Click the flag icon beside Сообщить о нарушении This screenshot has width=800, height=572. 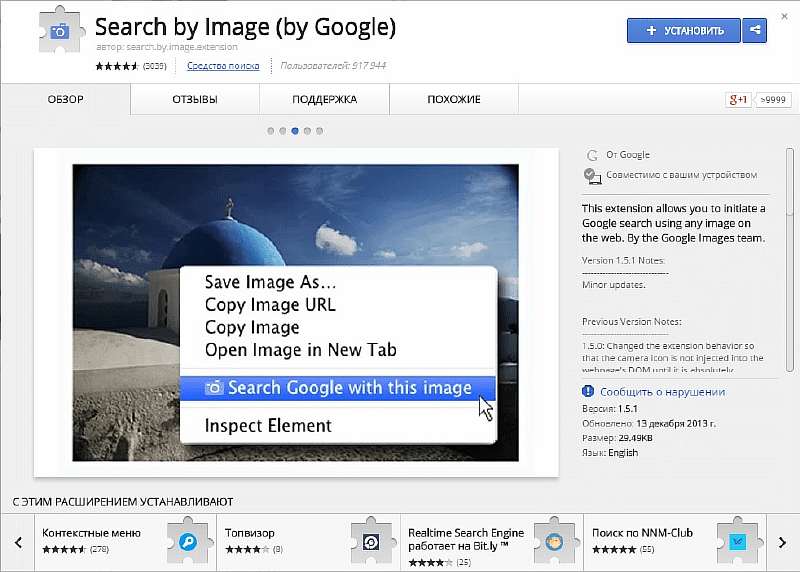click(x=589, y=392)
